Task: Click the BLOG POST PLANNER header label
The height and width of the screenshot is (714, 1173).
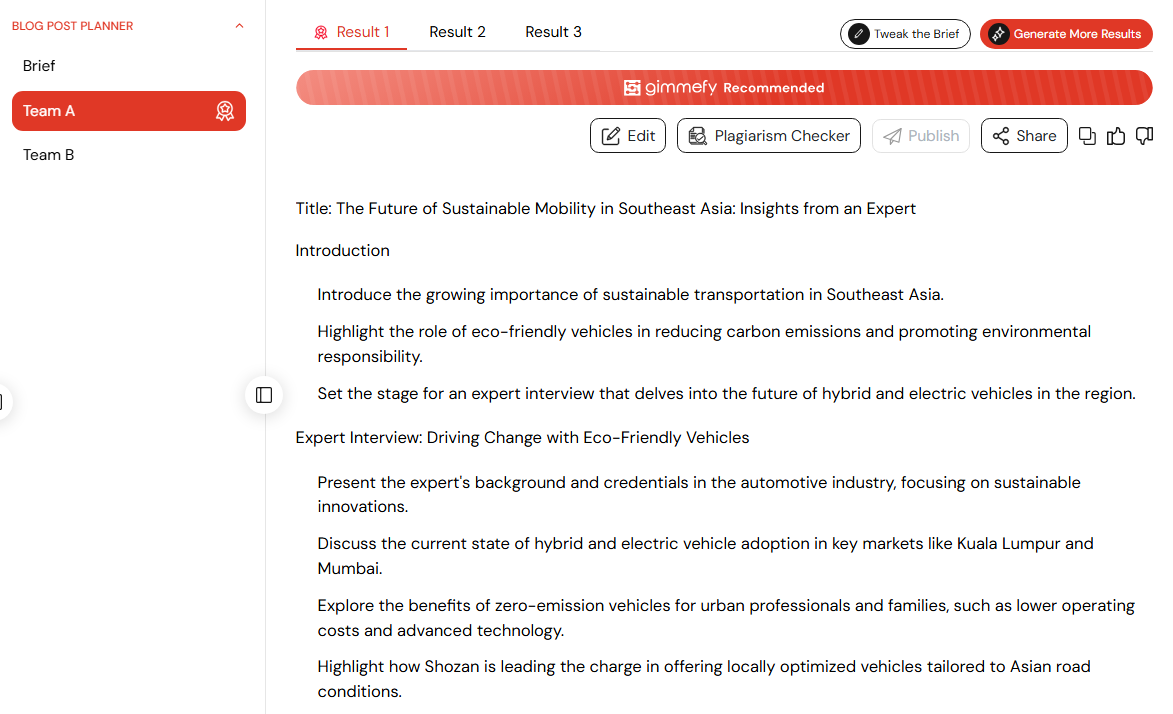Action: click(73, 26)
